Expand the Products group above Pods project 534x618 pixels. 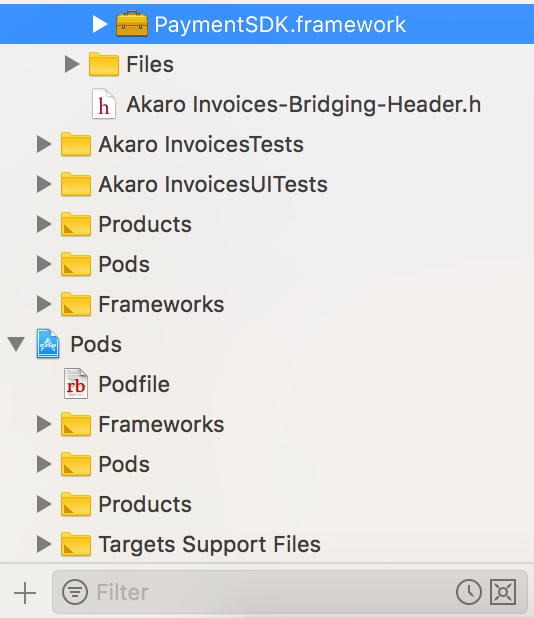coord(44,224)
